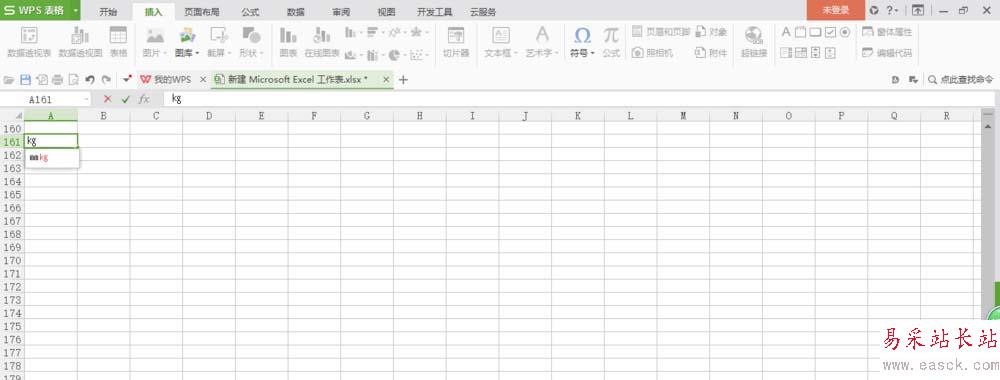Insert a pivot table (数据透视表)

point(29,42)
